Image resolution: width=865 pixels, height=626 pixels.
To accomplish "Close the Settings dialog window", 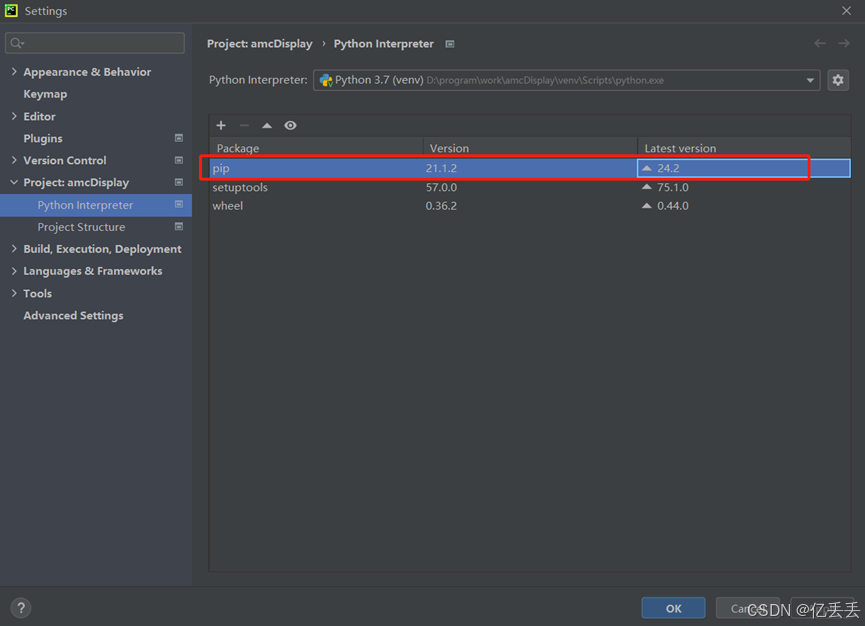I will coord(846,10).
